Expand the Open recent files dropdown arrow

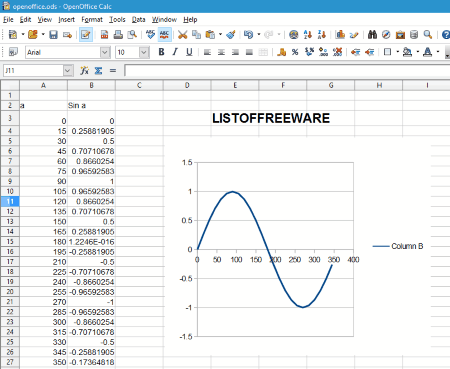click(43, 34)
